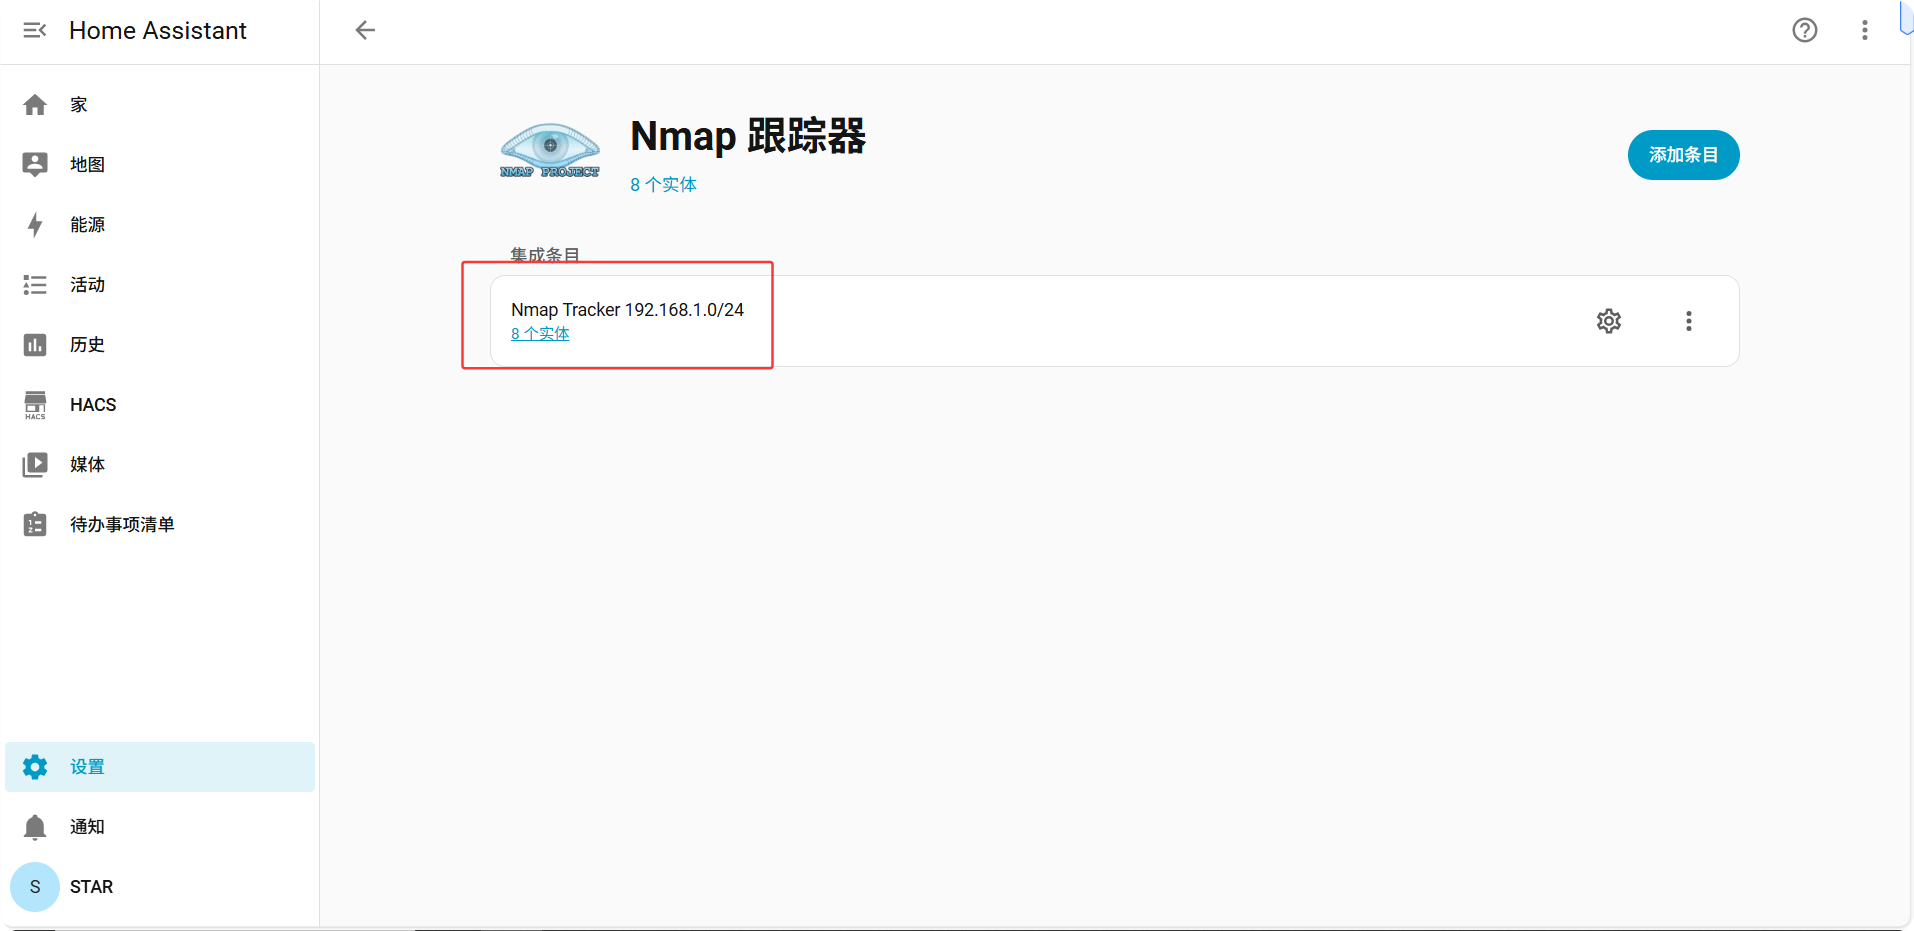Go back using the arrow icon
This screenshot has height=931, width=1914.
point(365,30)
